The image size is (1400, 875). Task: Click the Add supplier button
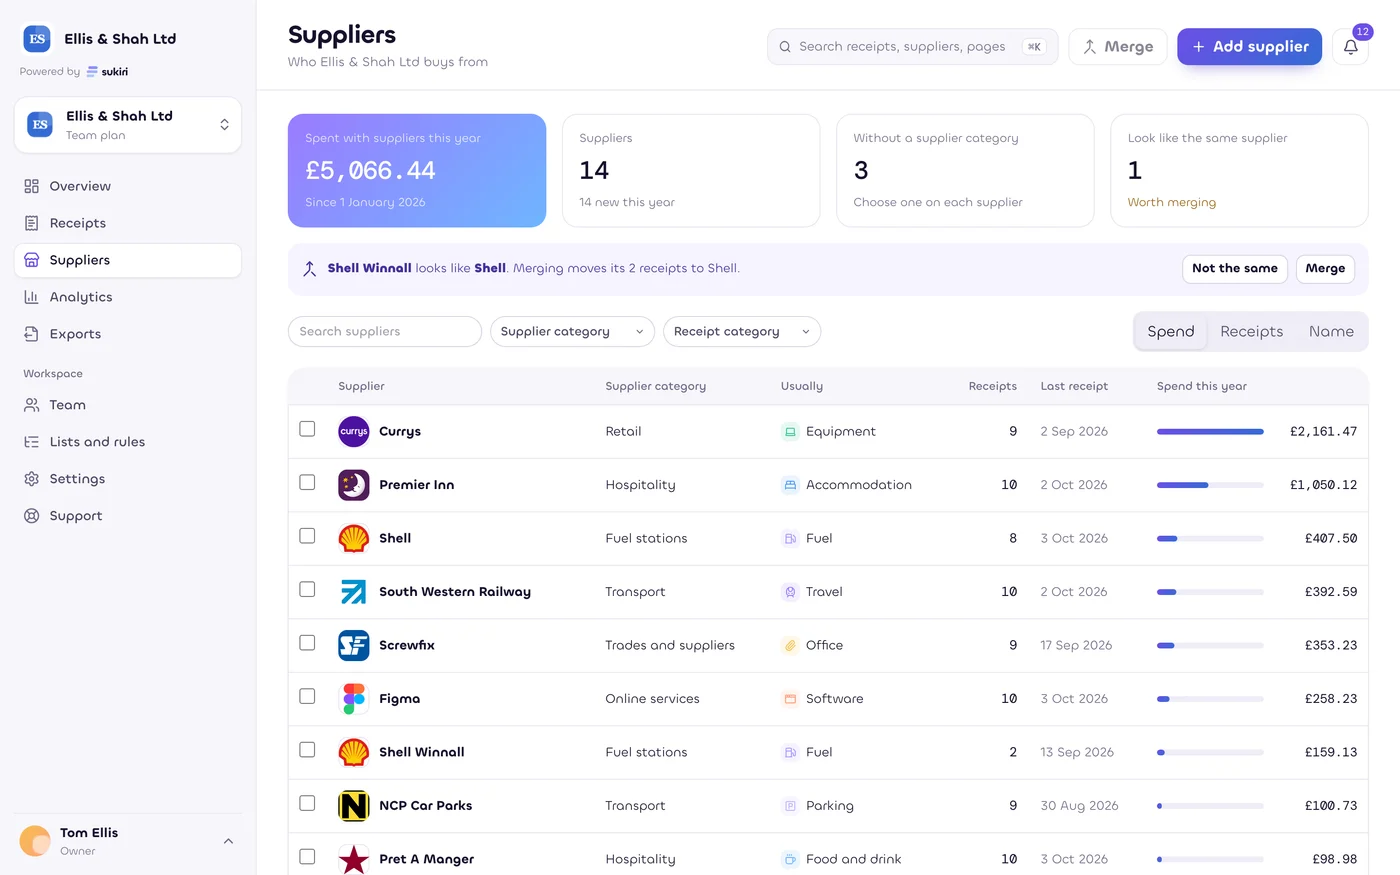pyautogui.click(x=1249, y=47)
